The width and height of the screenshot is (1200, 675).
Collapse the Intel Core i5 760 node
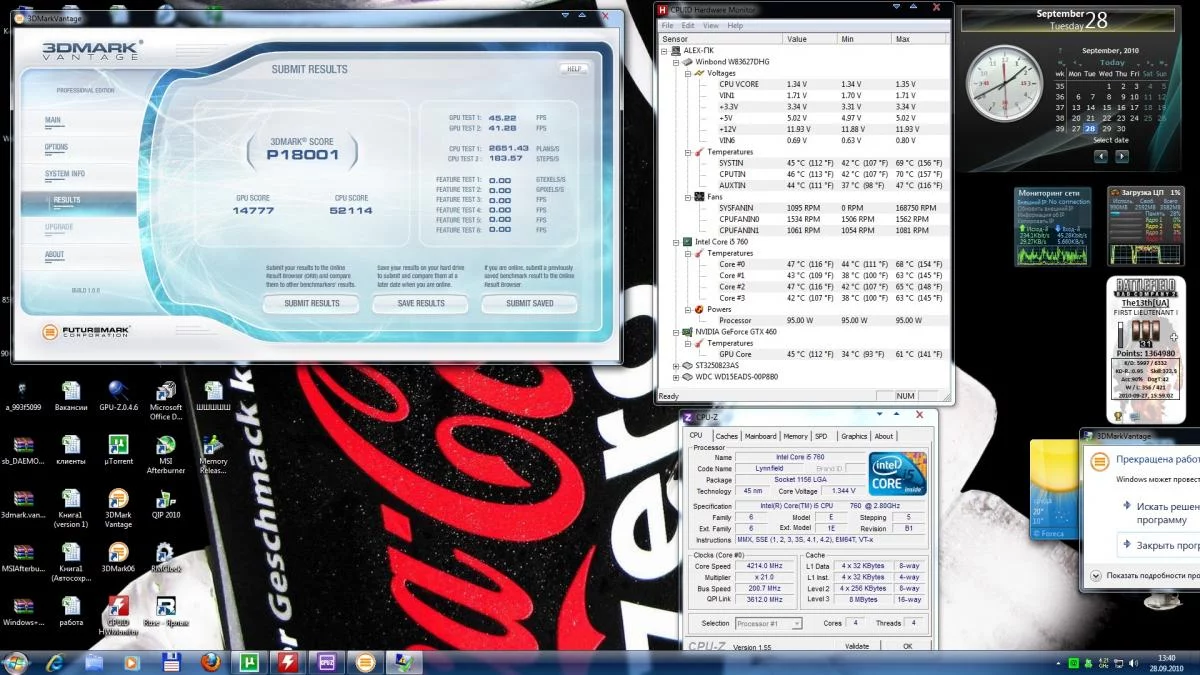[x=676, y=242]
